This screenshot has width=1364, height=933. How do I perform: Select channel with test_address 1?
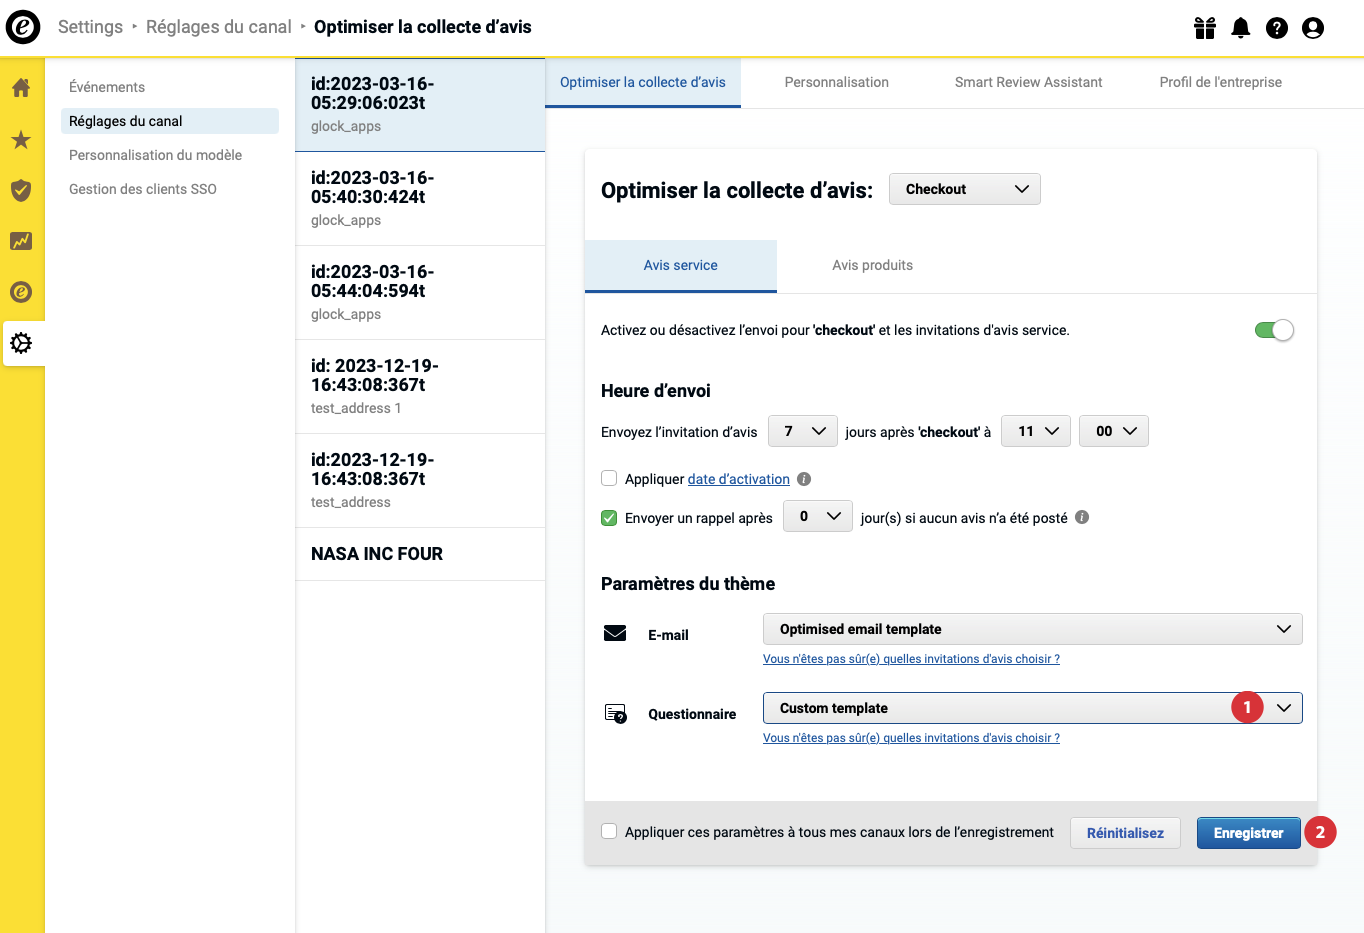tap(420, 387)
